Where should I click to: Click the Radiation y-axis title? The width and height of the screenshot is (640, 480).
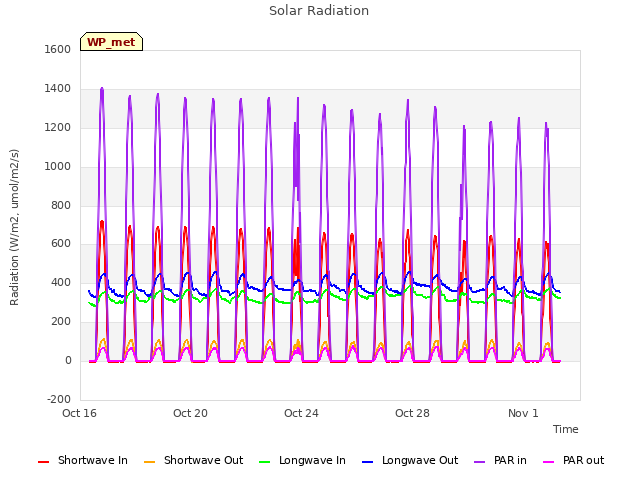[x=14, y=227]
